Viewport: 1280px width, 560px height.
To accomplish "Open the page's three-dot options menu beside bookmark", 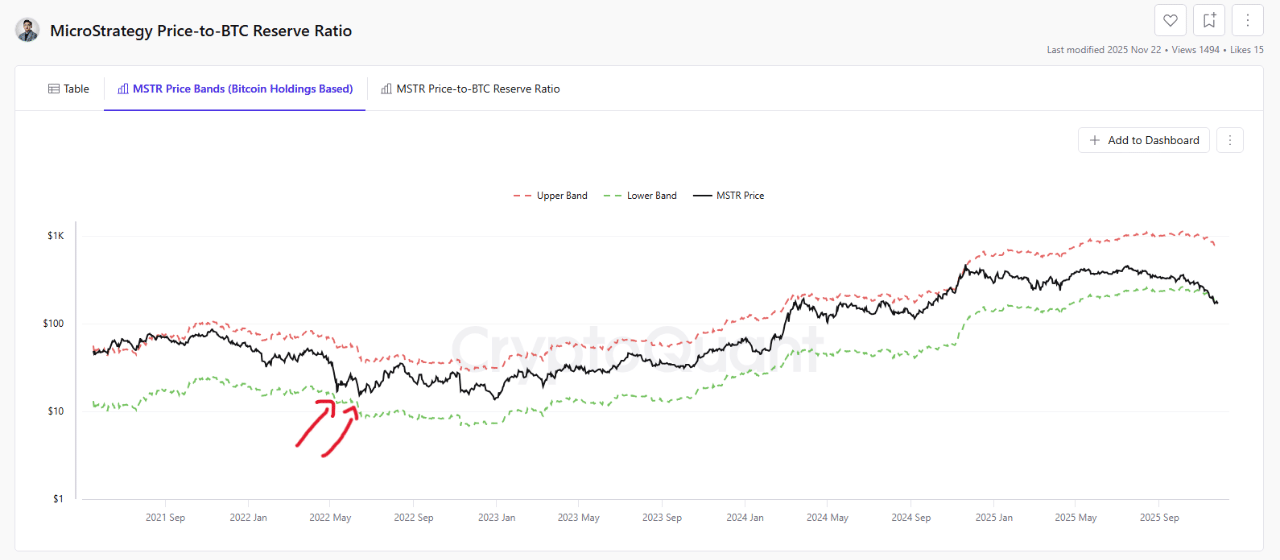I will (x=1247, y=20).
